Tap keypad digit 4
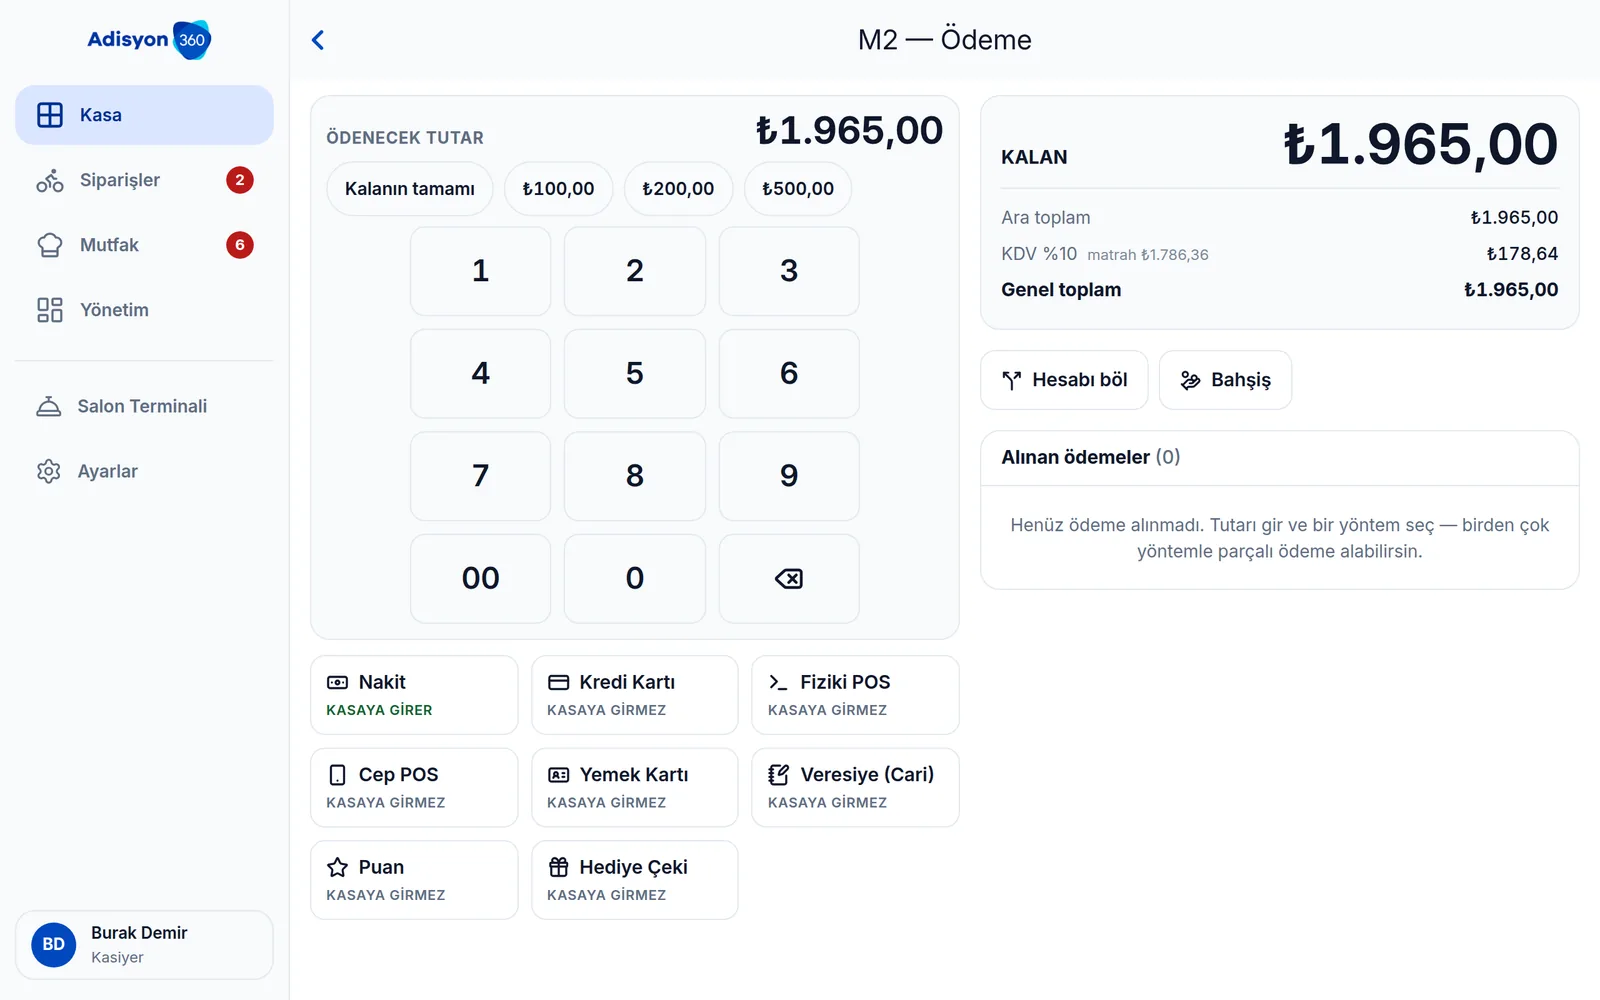 pos(480,373)
